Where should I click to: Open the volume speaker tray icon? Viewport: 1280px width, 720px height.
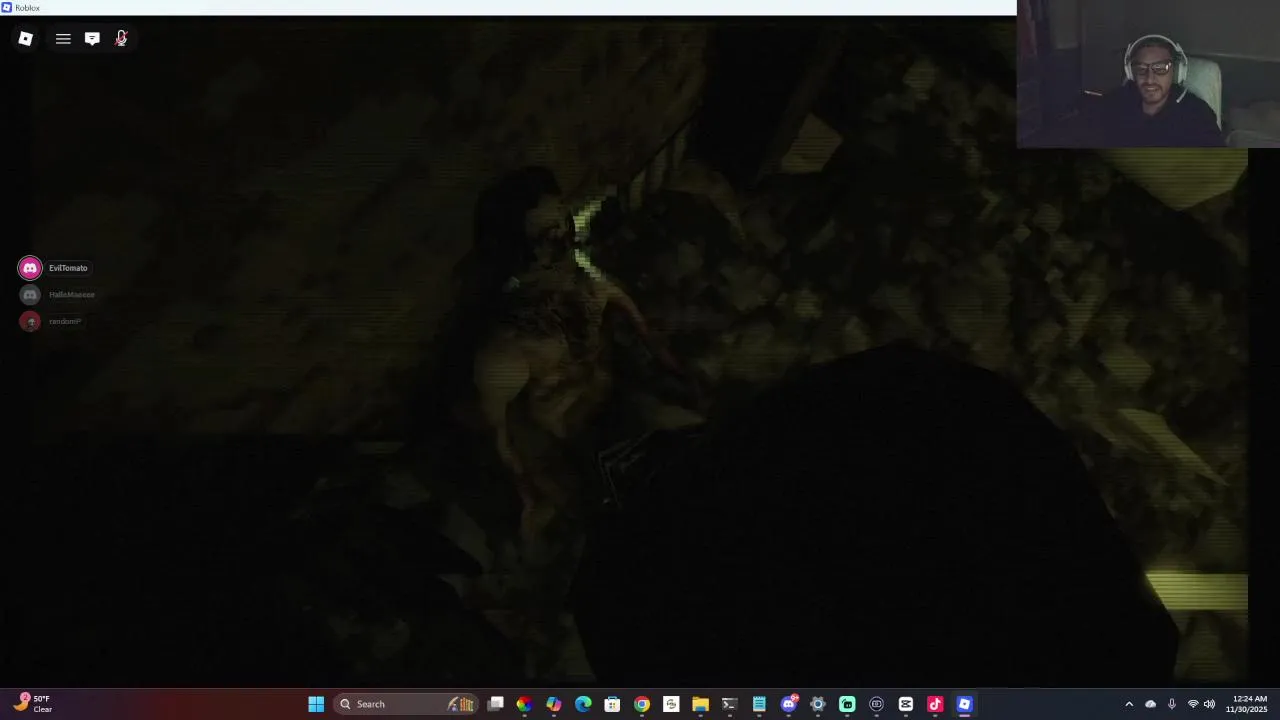point(1209,704)
